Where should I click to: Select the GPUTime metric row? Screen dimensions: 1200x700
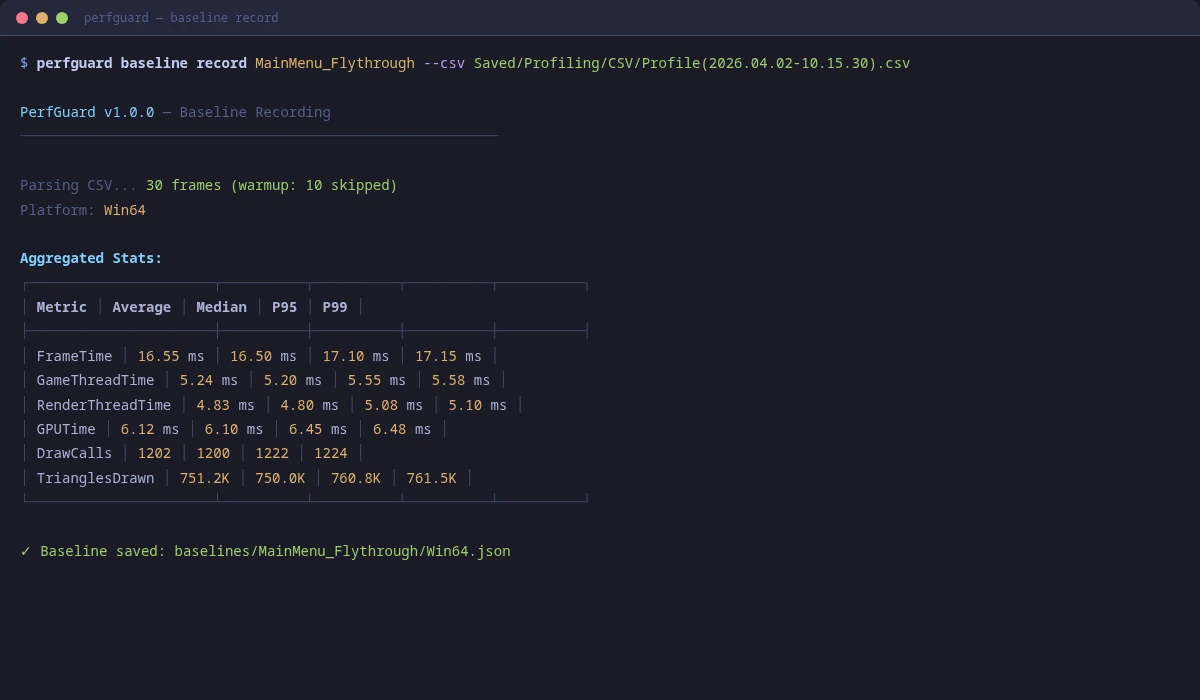tap(66, 429)
